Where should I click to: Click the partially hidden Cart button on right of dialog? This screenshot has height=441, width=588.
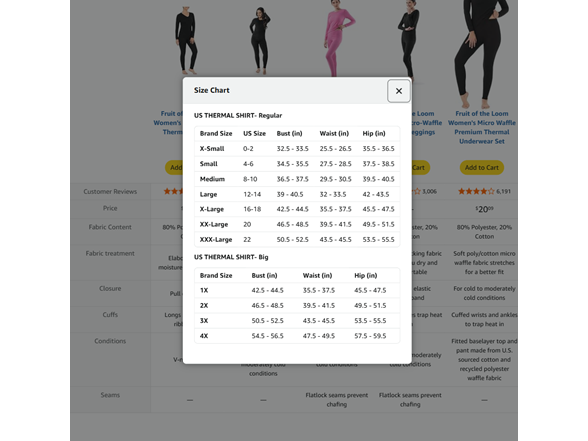421,168
